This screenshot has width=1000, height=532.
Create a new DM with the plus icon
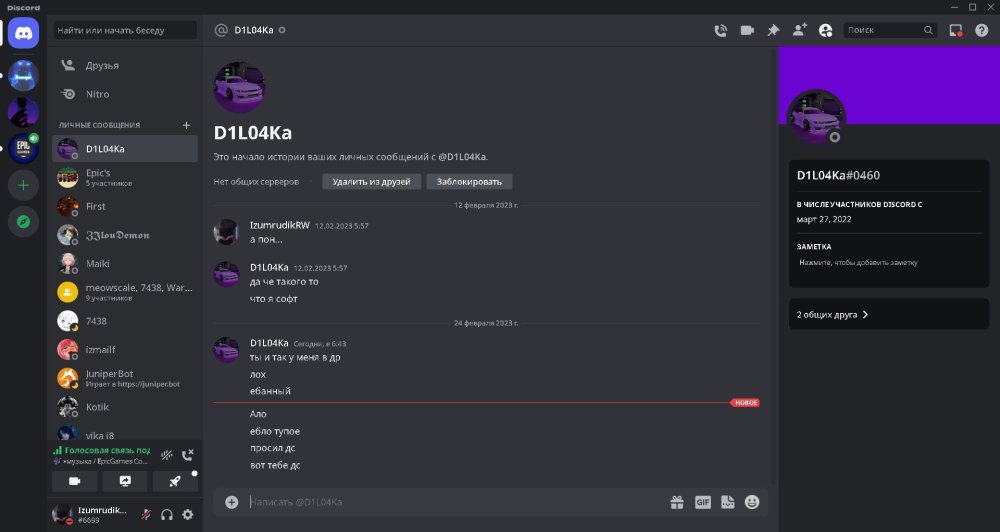click(186, 125)
